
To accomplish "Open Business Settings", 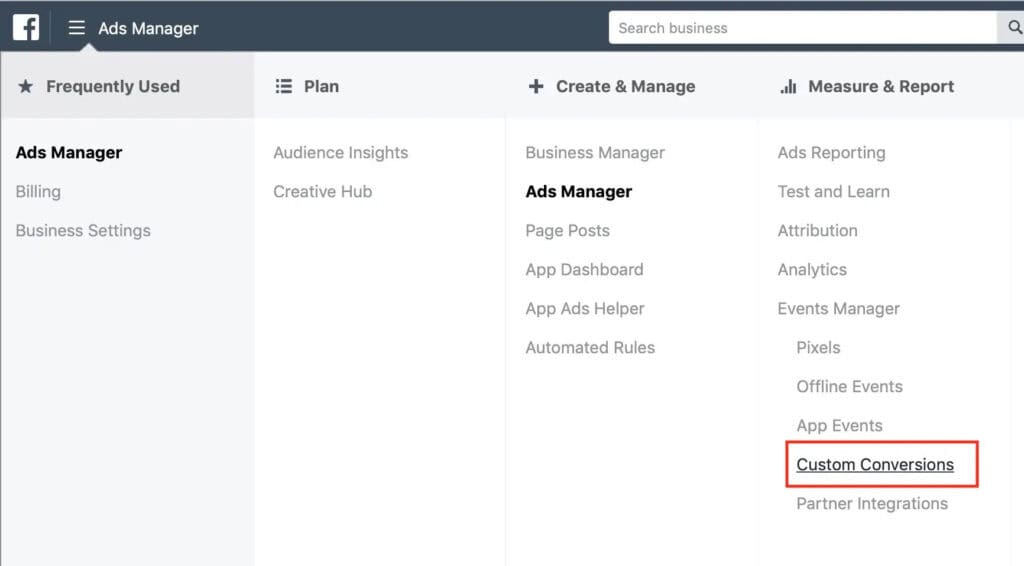I will pos(83,231).
